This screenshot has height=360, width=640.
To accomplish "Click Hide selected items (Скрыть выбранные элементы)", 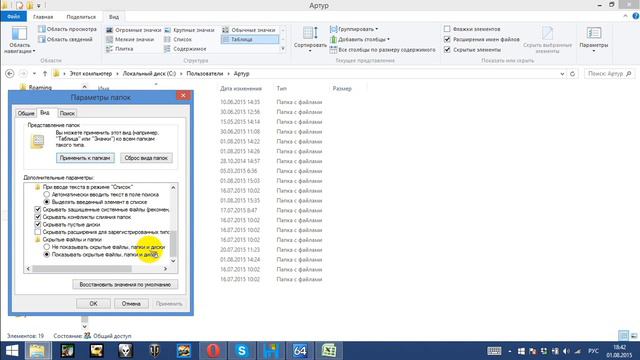I will point(547,40).
